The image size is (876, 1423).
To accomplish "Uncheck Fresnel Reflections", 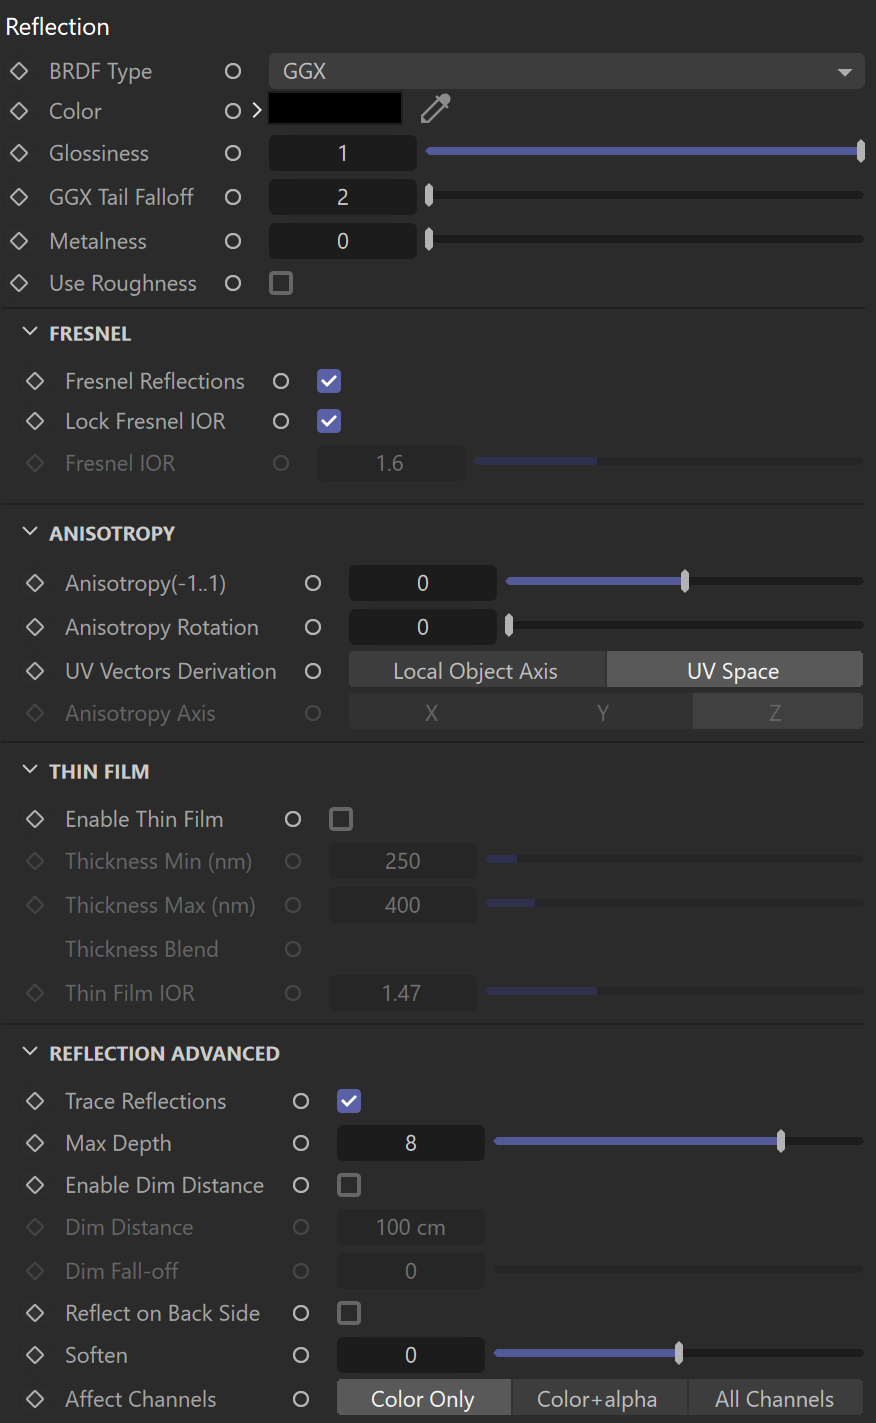I will click(x=329, y=381).
